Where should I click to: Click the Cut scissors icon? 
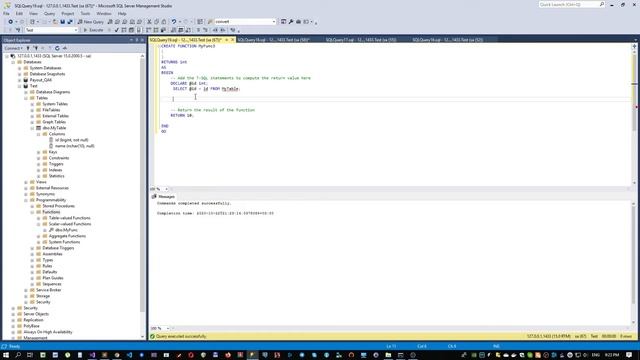tap(149, 22)
